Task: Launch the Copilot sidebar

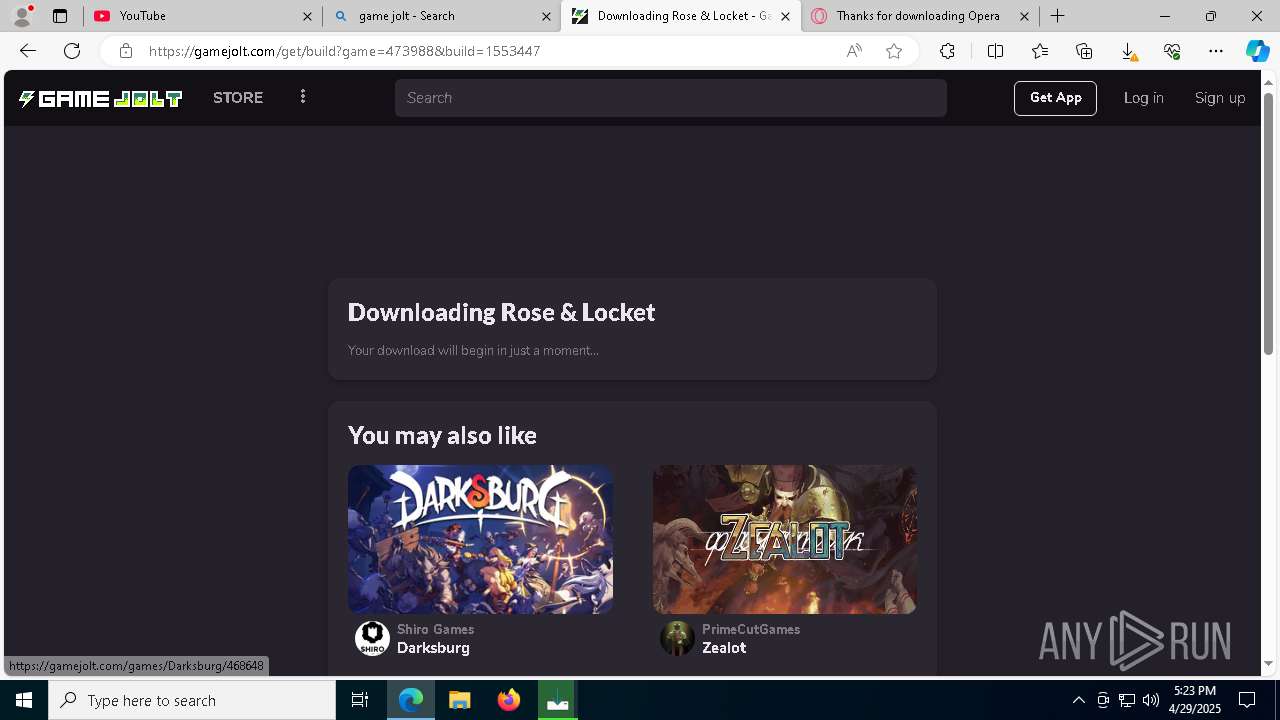Action: click(1257, 51)
